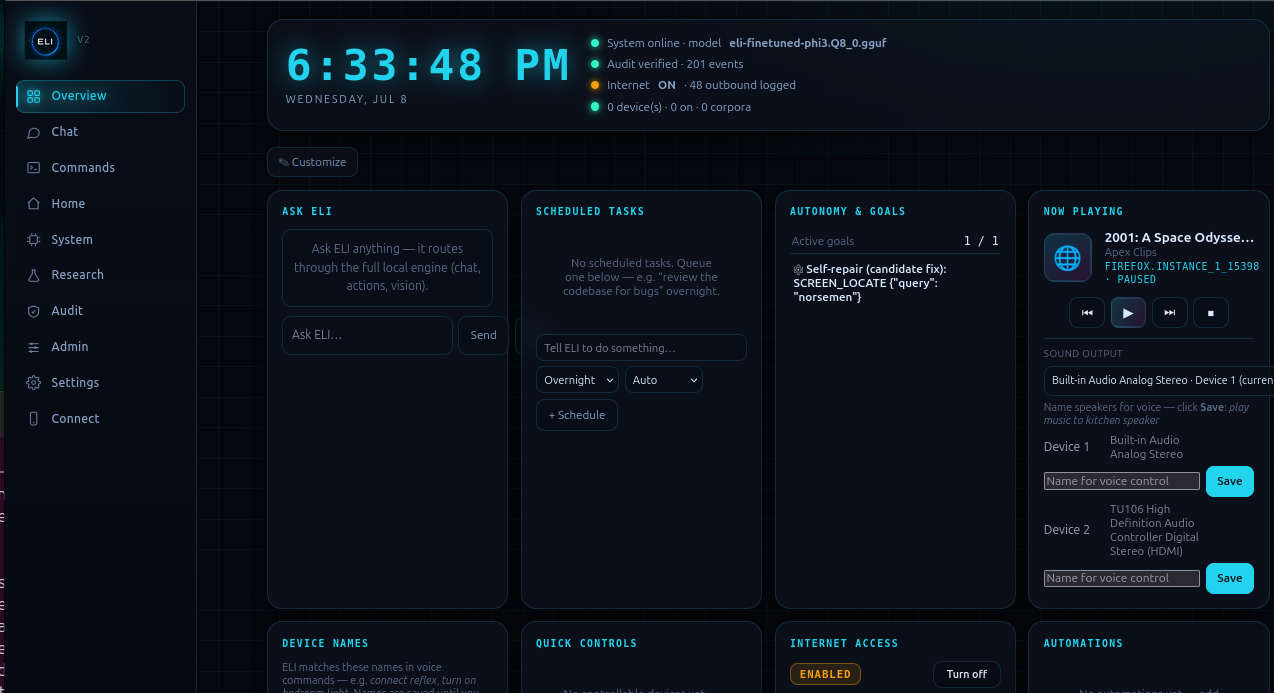Click the Tell ELI to do something field
Image resolution: width=1274 pixels, height=693 pixels.
coord(641,348)
